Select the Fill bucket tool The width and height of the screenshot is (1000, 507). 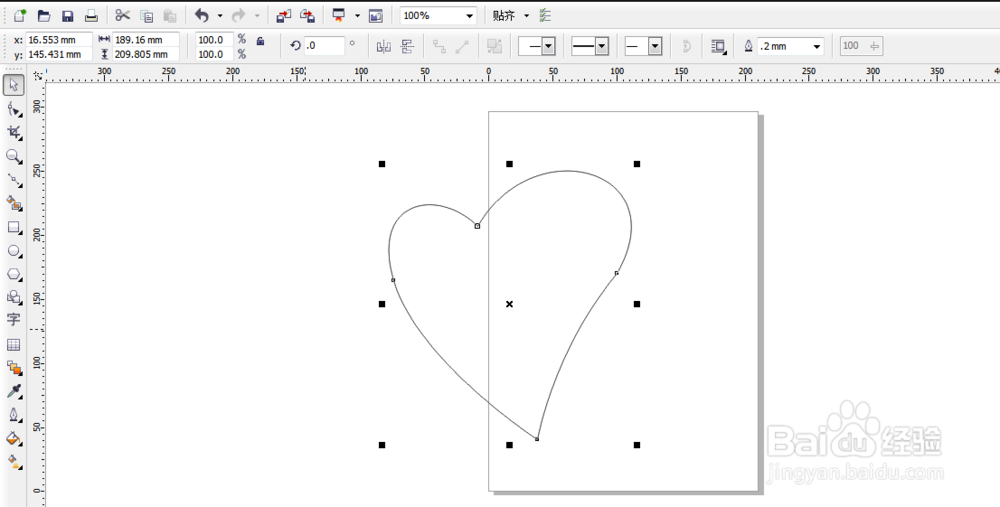coord(14,439)
